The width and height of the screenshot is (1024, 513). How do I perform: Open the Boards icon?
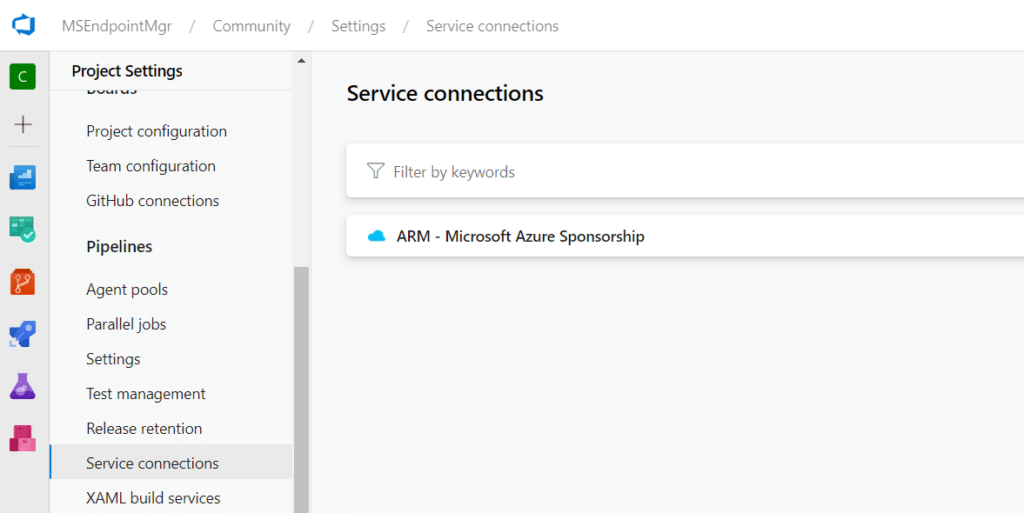[23, 230]
